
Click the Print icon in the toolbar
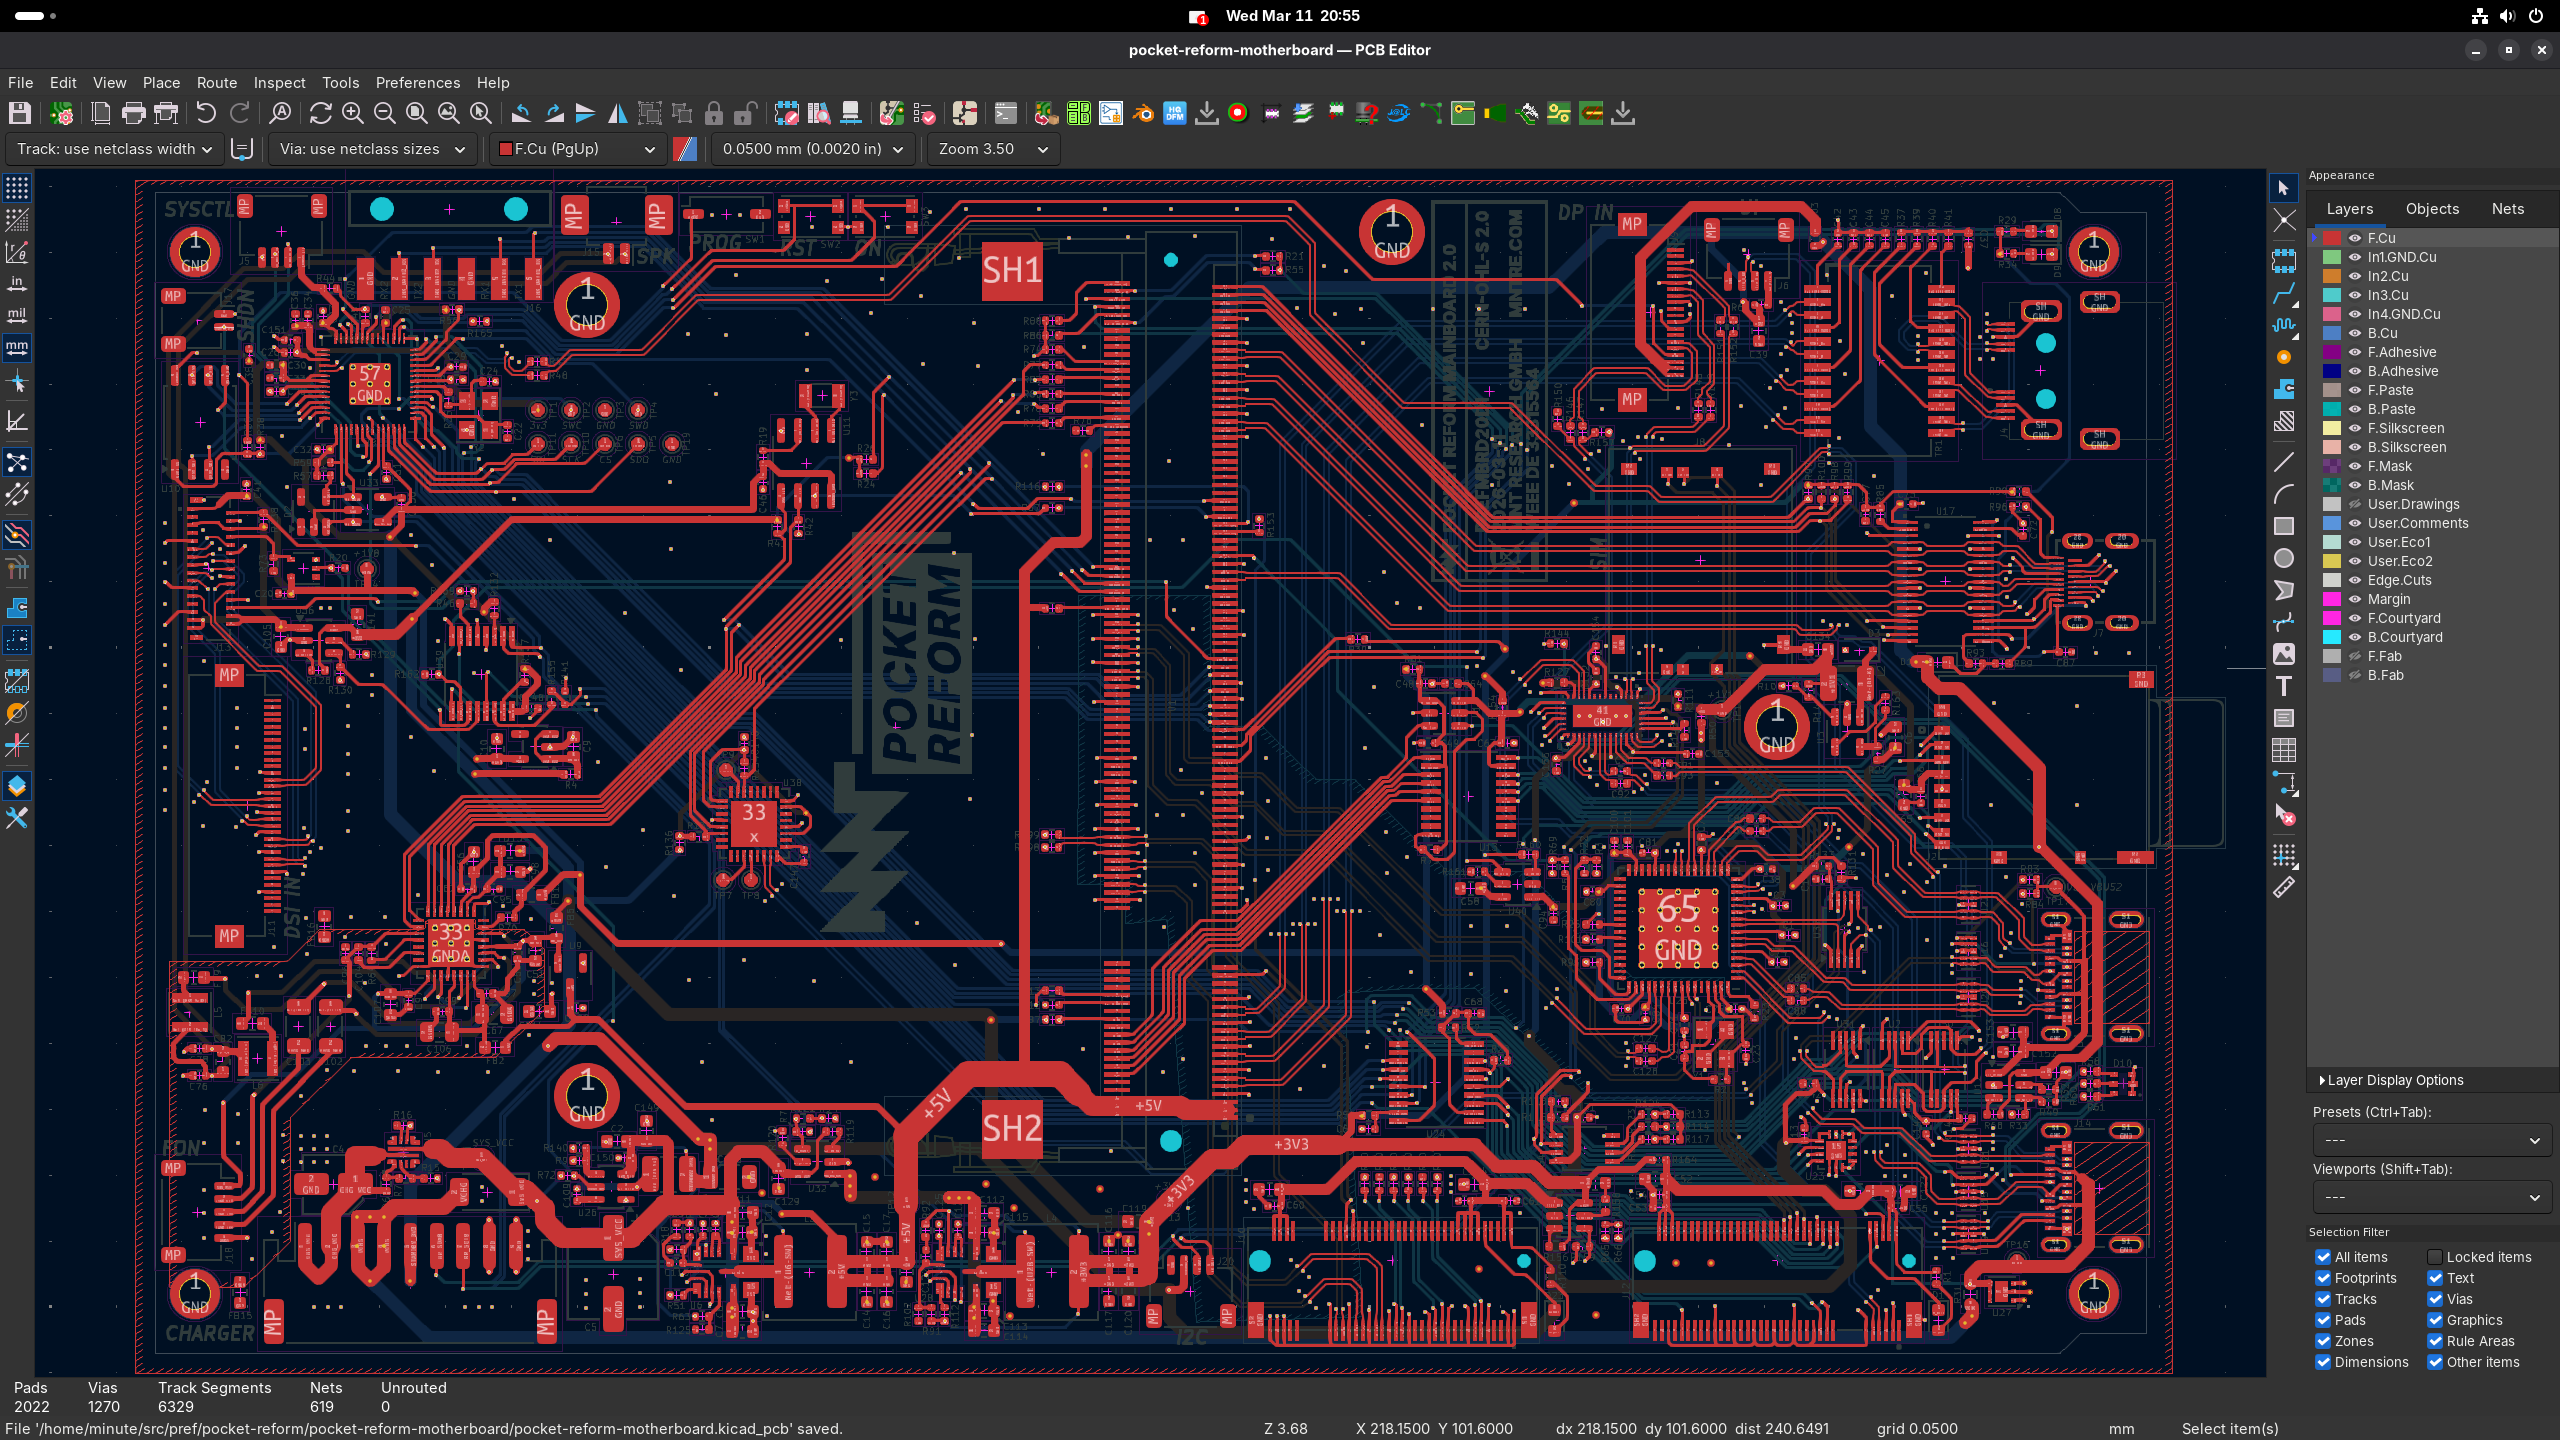click(134, 114)
